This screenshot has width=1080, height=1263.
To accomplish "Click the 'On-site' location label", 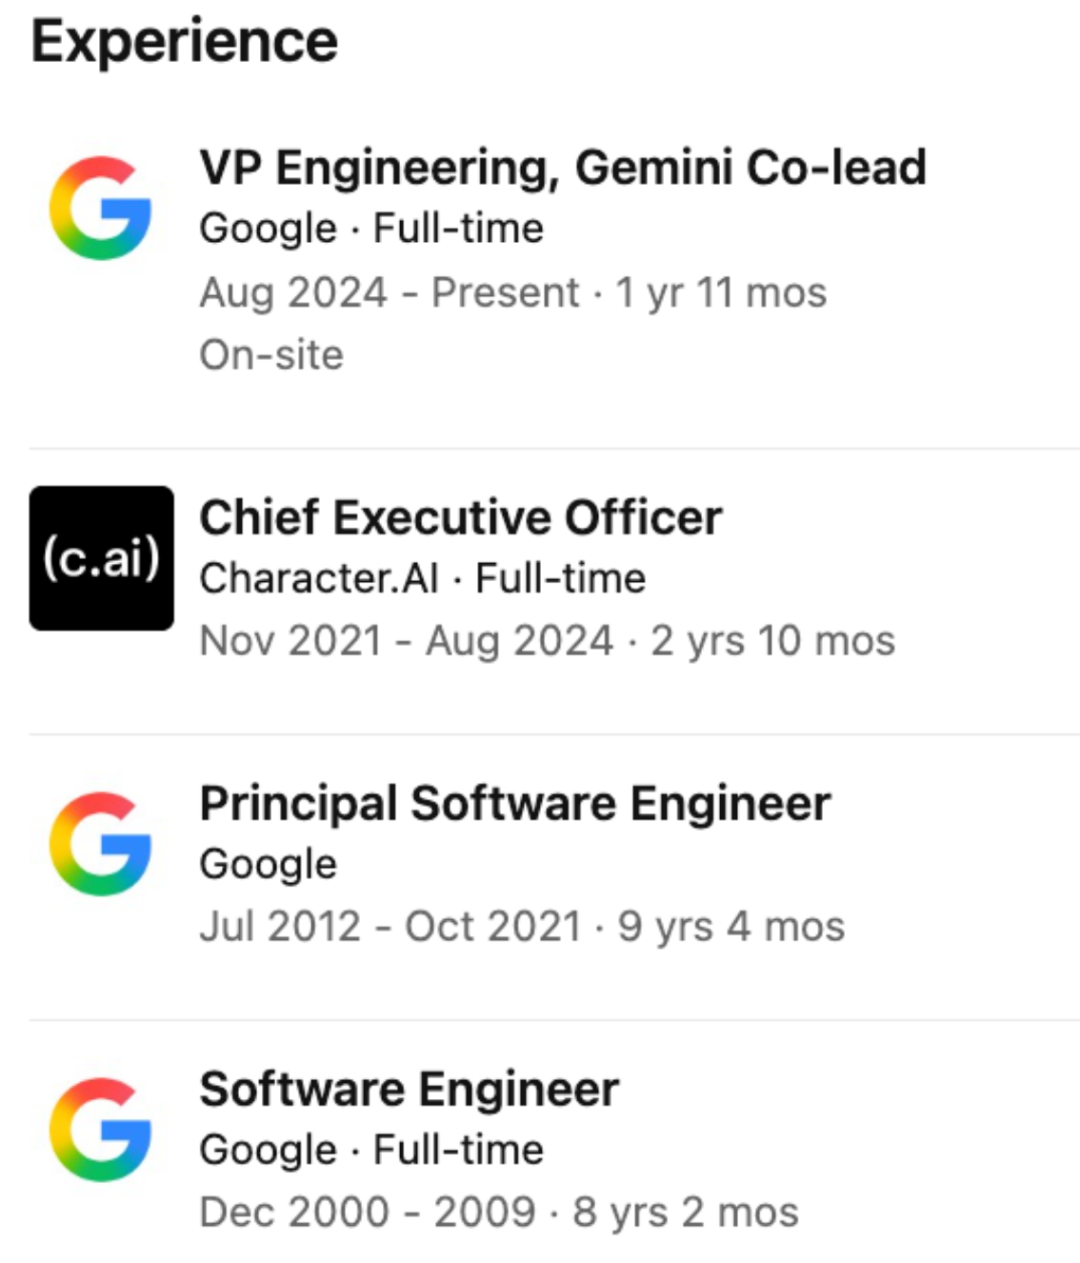I will tap(271, 355).
